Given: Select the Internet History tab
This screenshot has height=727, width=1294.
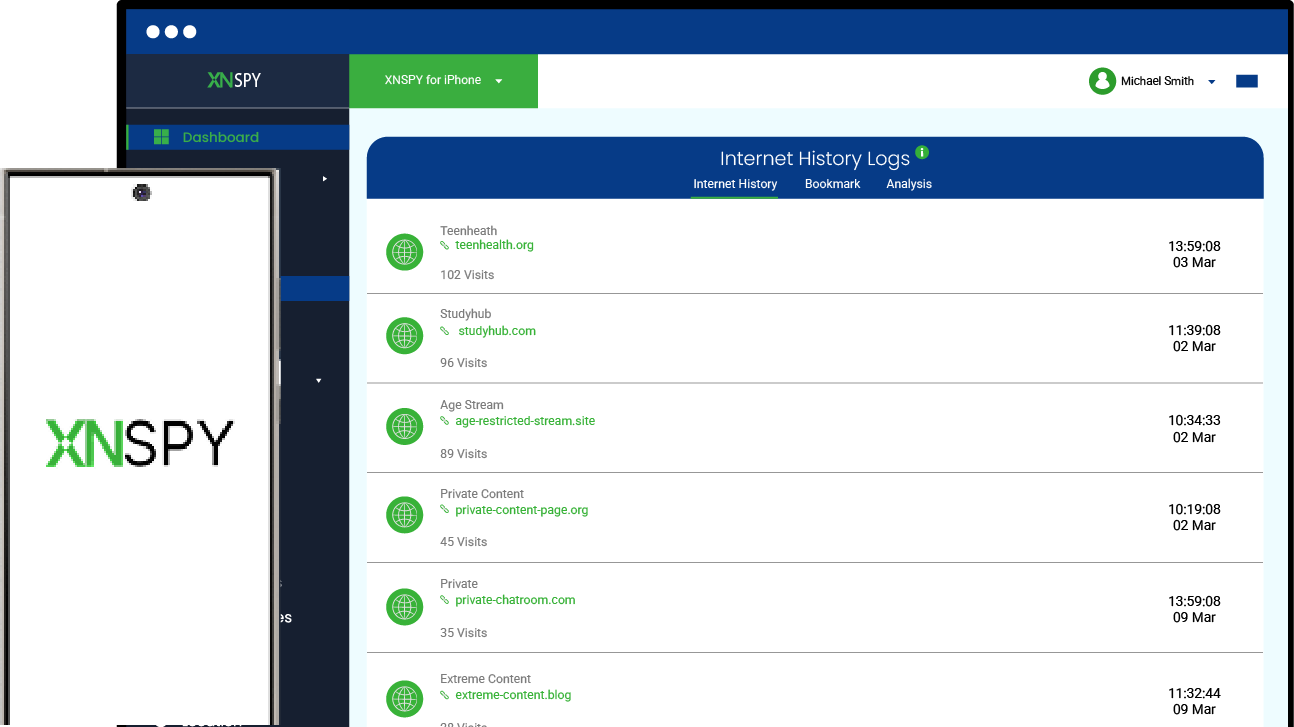Looking at the screenshot, I should pyautogui.click(x=735, y=184).
